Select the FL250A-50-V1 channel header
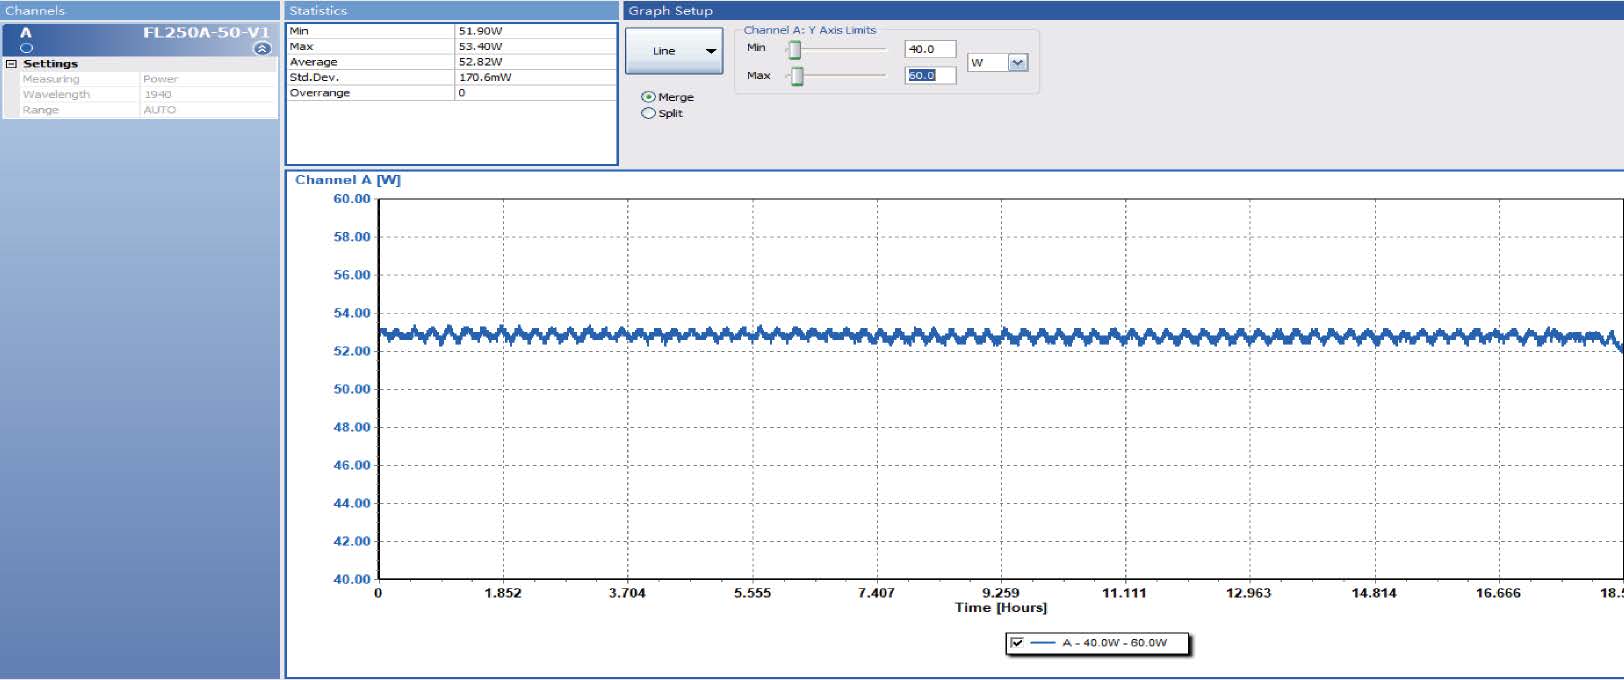Viewport: 1624px width, 680px height. pyautogui.click(x=205, y=32)
